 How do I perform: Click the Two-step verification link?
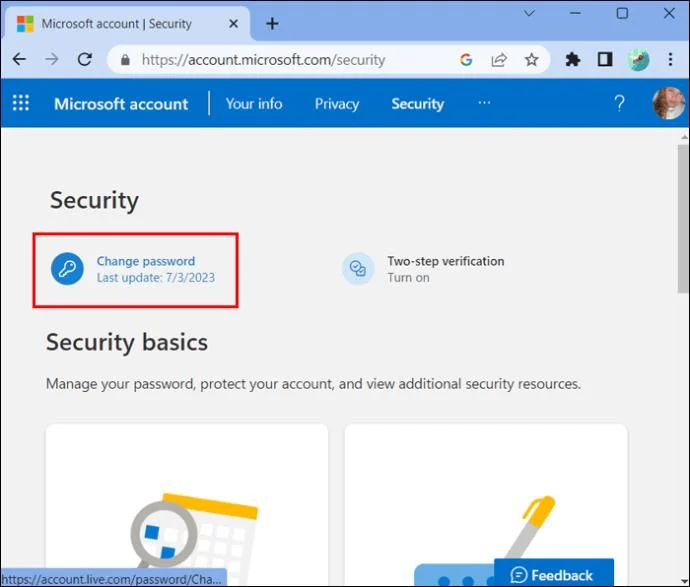click(x=446, y=261)
